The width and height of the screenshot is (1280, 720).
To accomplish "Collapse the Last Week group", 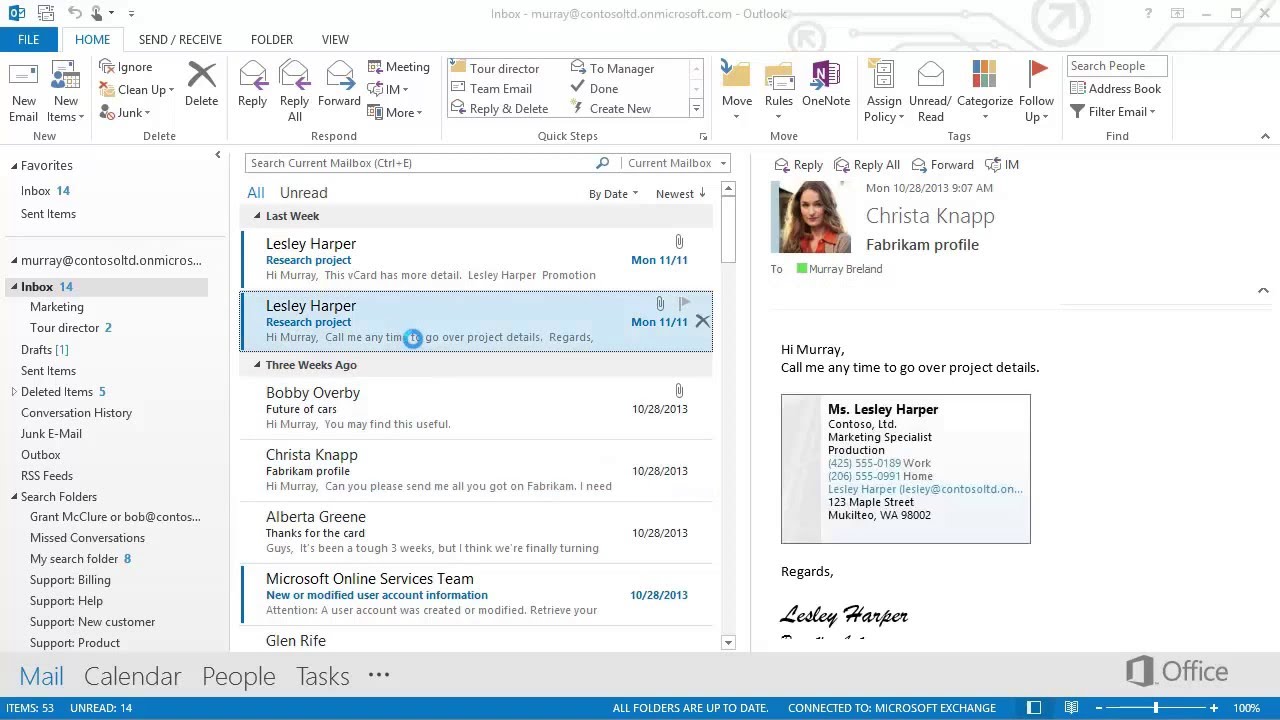I will click(257, 216).
